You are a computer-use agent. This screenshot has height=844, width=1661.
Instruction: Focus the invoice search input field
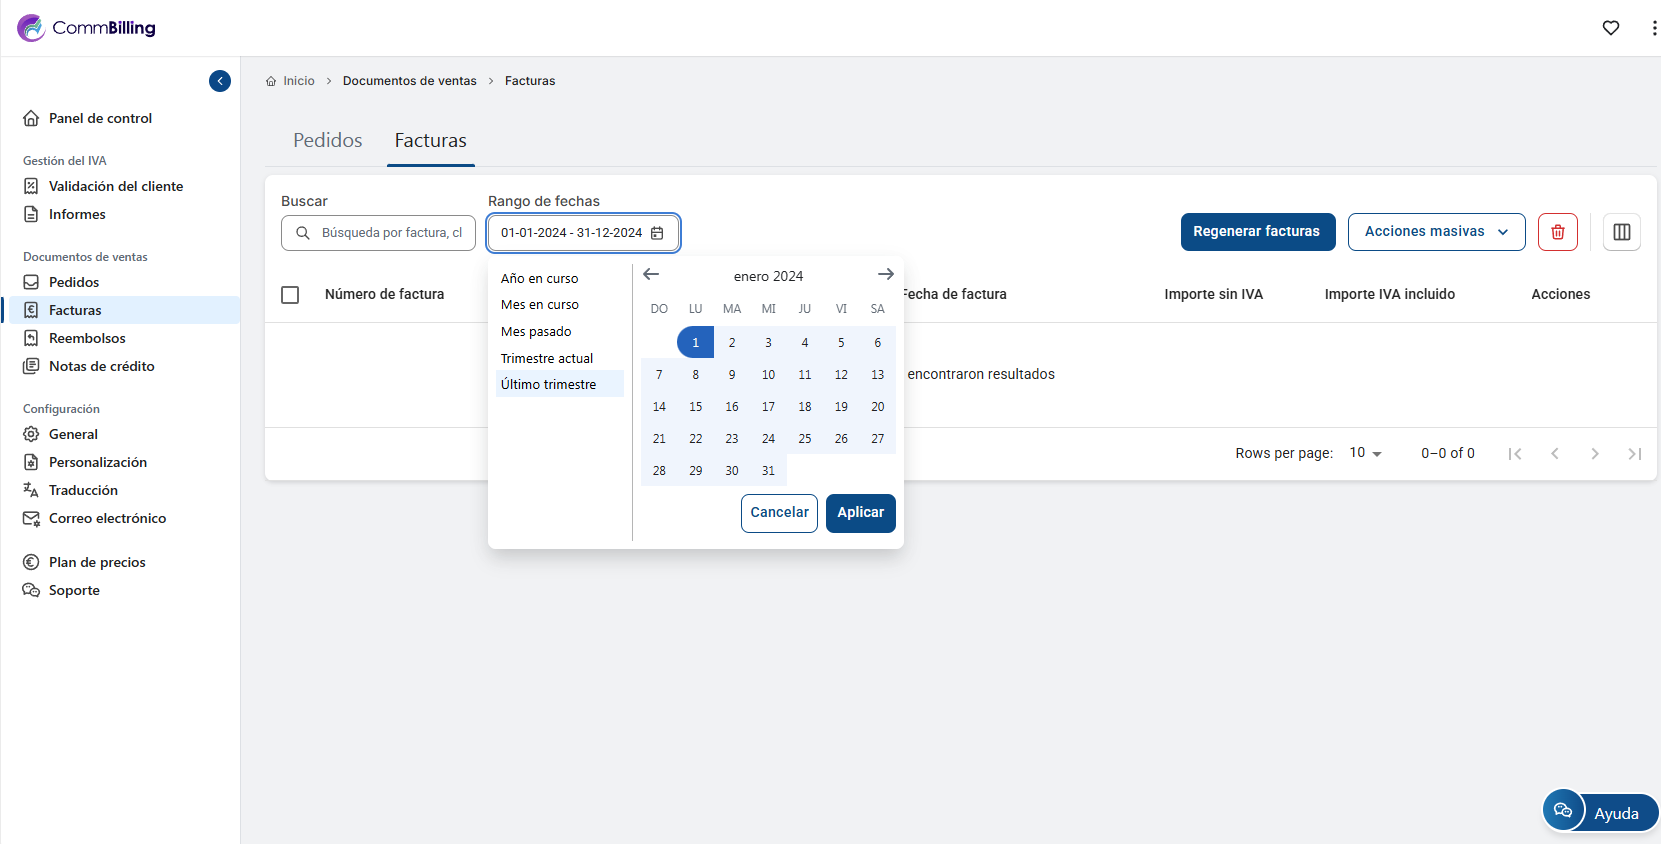[x=390, y=233]
